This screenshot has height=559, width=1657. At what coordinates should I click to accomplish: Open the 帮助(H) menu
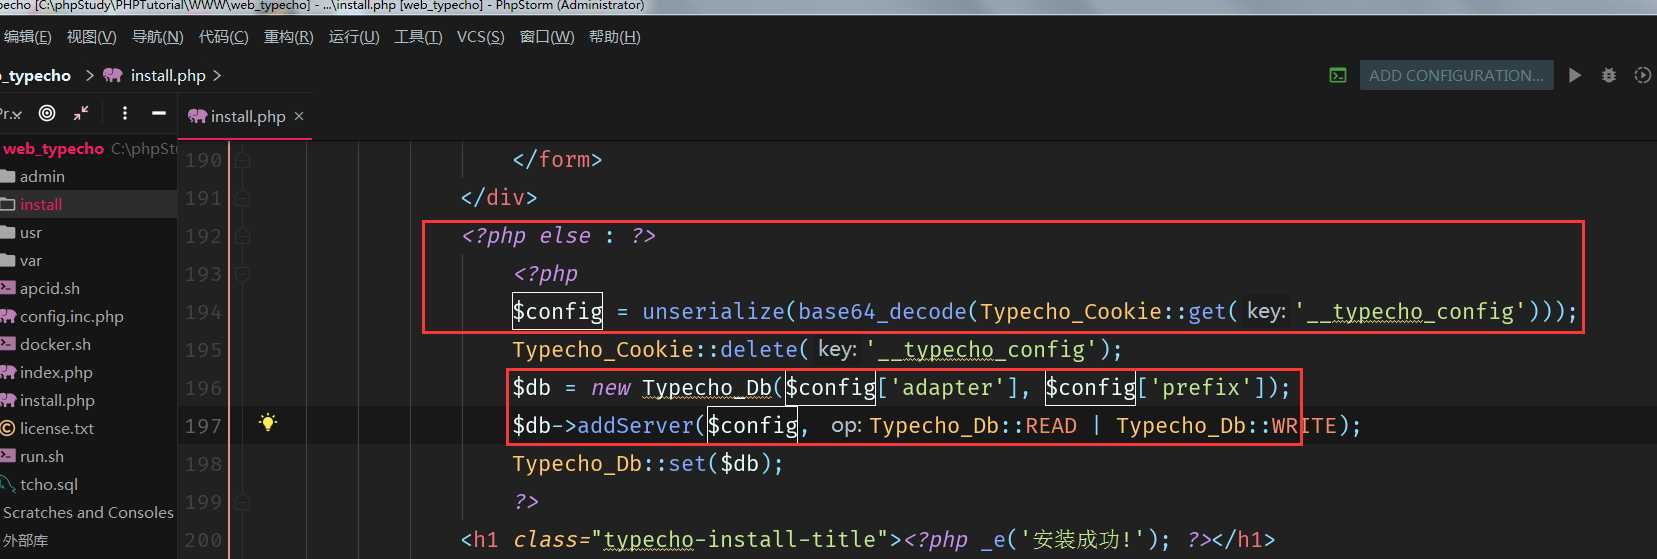tap(614, 37)
